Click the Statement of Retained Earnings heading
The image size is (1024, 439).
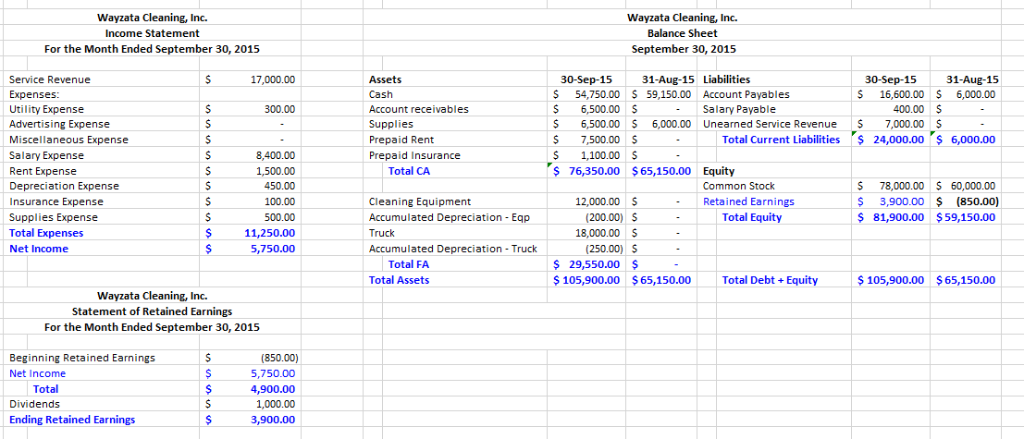click(x=152, y=312)
